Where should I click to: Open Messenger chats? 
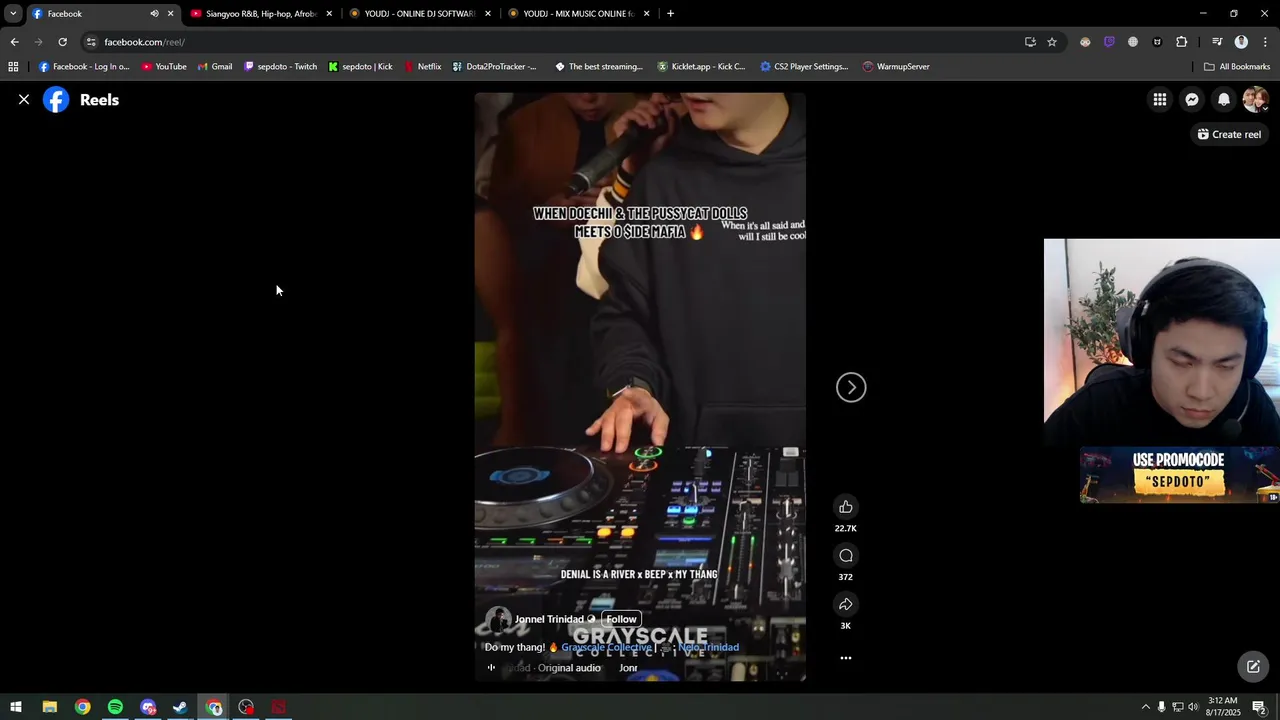[1192, 100]
